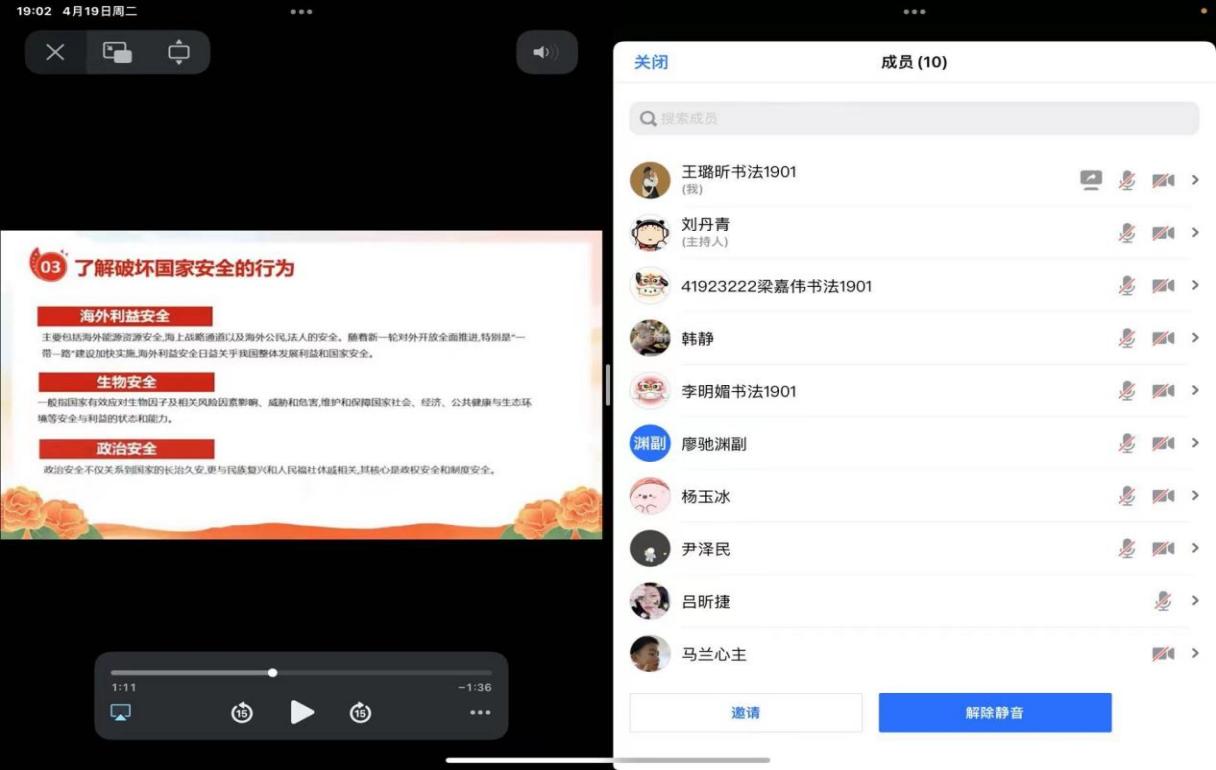Mute the video using the speaker icon
The height and width of the screenshot is (770, 1216).
(x=546, y=53)
